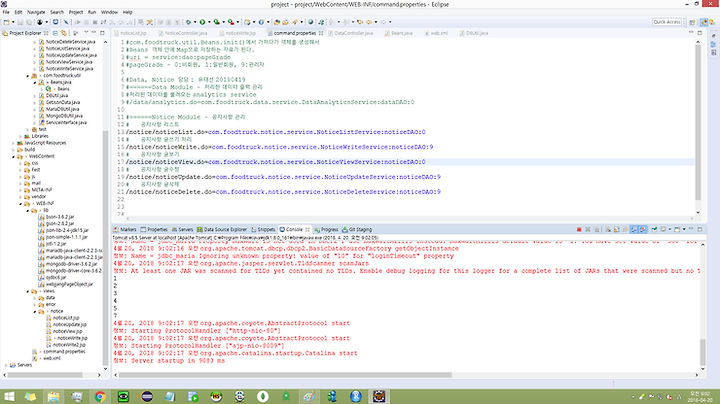The height and width of the screenshot is (404, 720).
Task: Collapse the WebContent folder
Action: [13, 157]
